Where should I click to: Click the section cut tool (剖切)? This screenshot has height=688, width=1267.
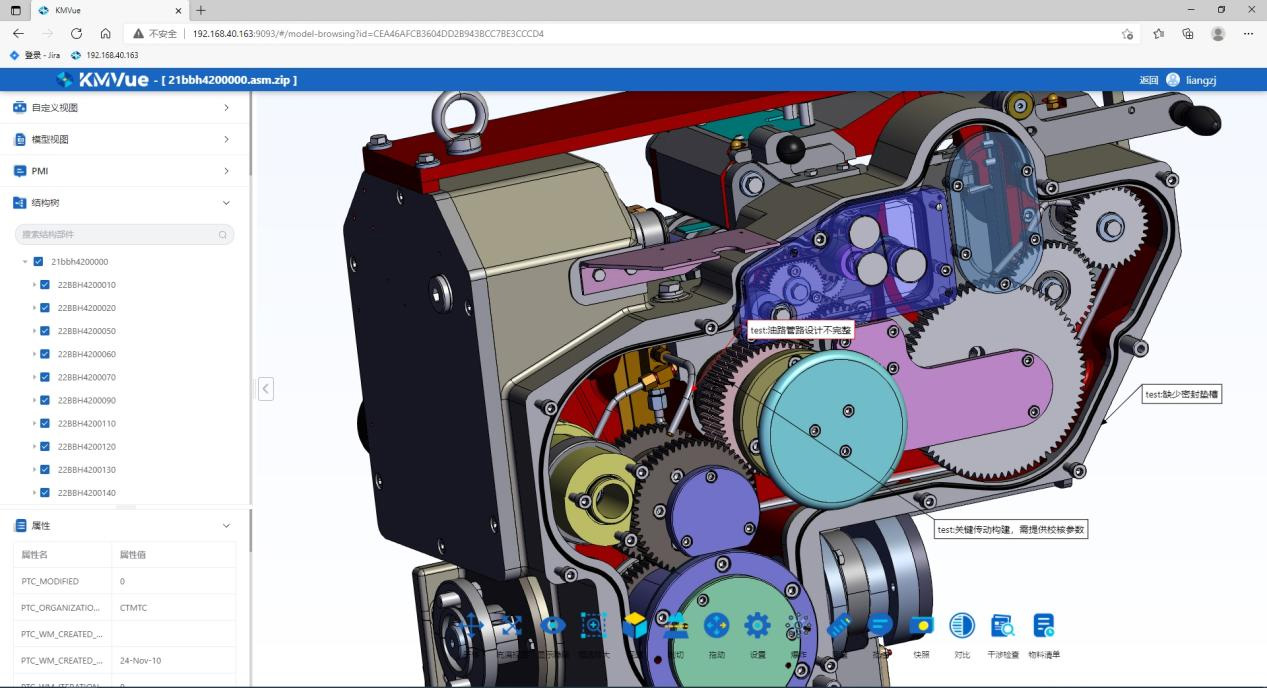[675, 627]
